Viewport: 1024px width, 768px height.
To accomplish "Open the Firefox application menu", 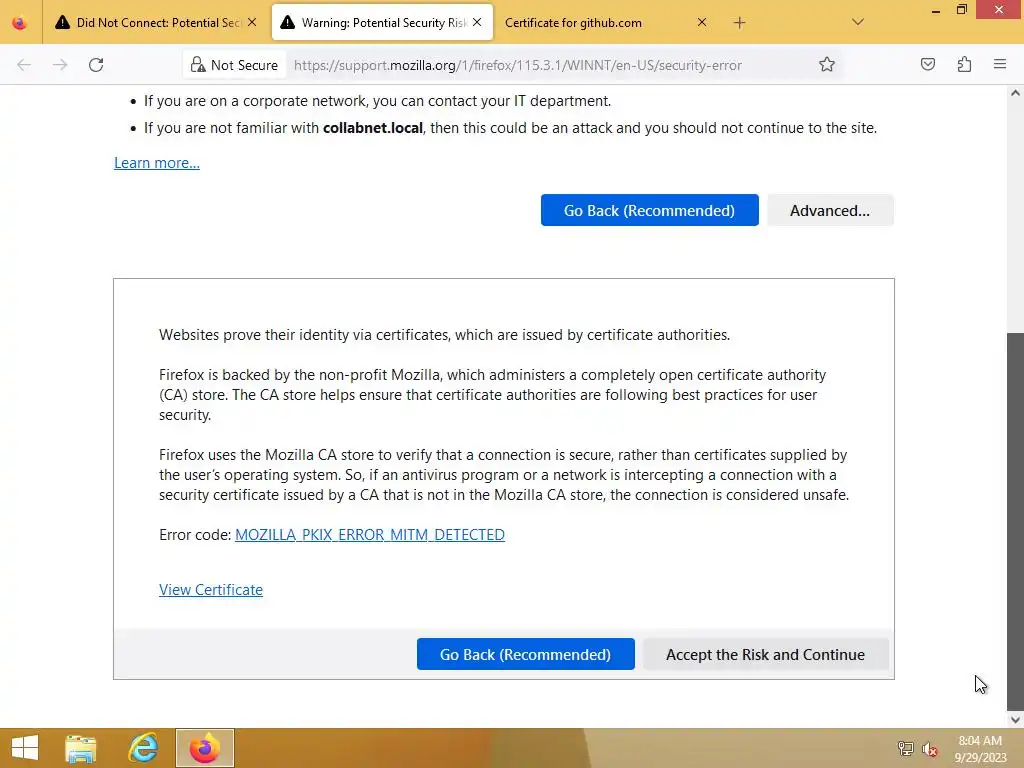I will 1000,64.
